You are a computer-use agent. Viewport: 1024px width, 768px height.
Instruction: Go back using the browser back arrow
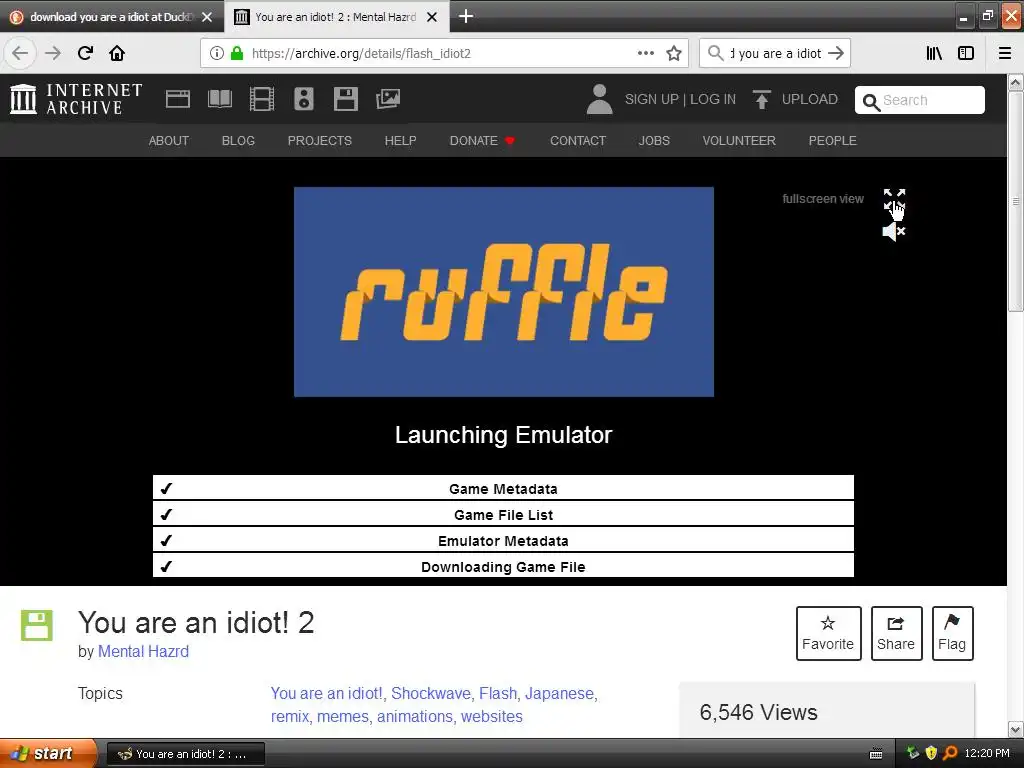(x=20, y=53)
